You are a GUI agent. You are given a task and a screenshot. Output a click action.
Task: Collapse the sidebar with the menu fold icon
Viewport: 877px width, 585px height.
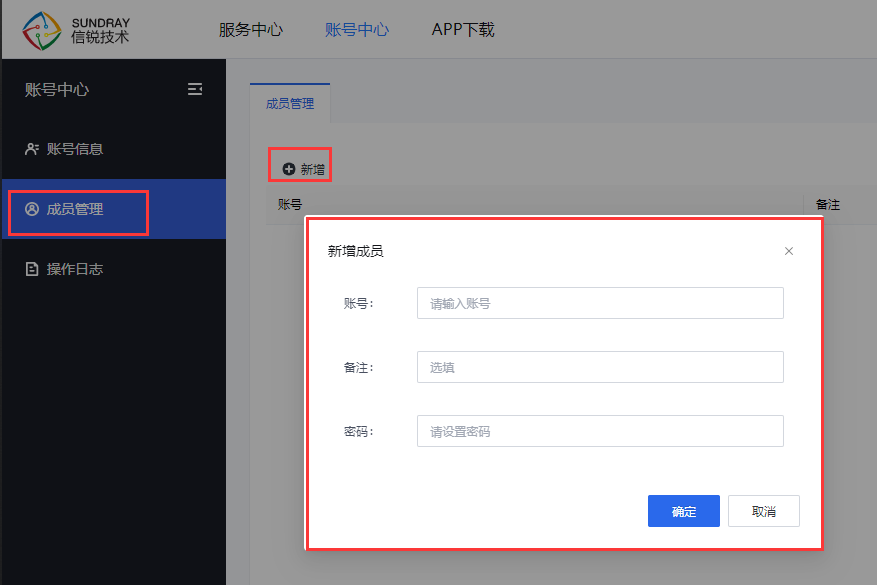pos(195,89)
